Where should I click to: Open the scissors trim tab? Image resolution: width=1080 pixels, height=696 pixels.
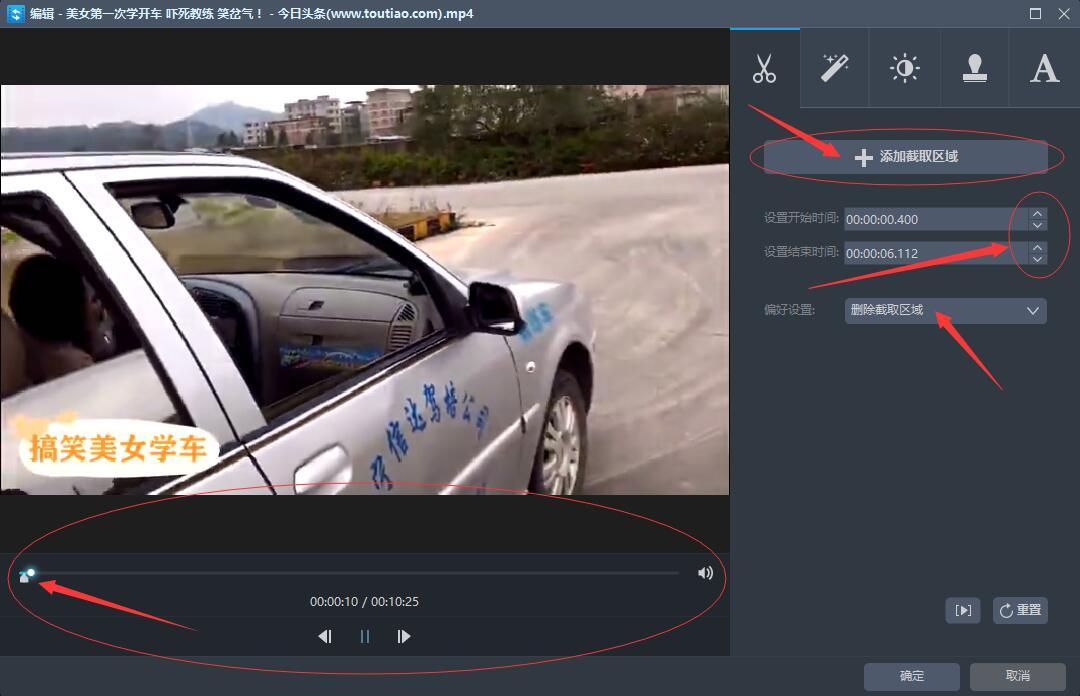[x=765, y=69]
